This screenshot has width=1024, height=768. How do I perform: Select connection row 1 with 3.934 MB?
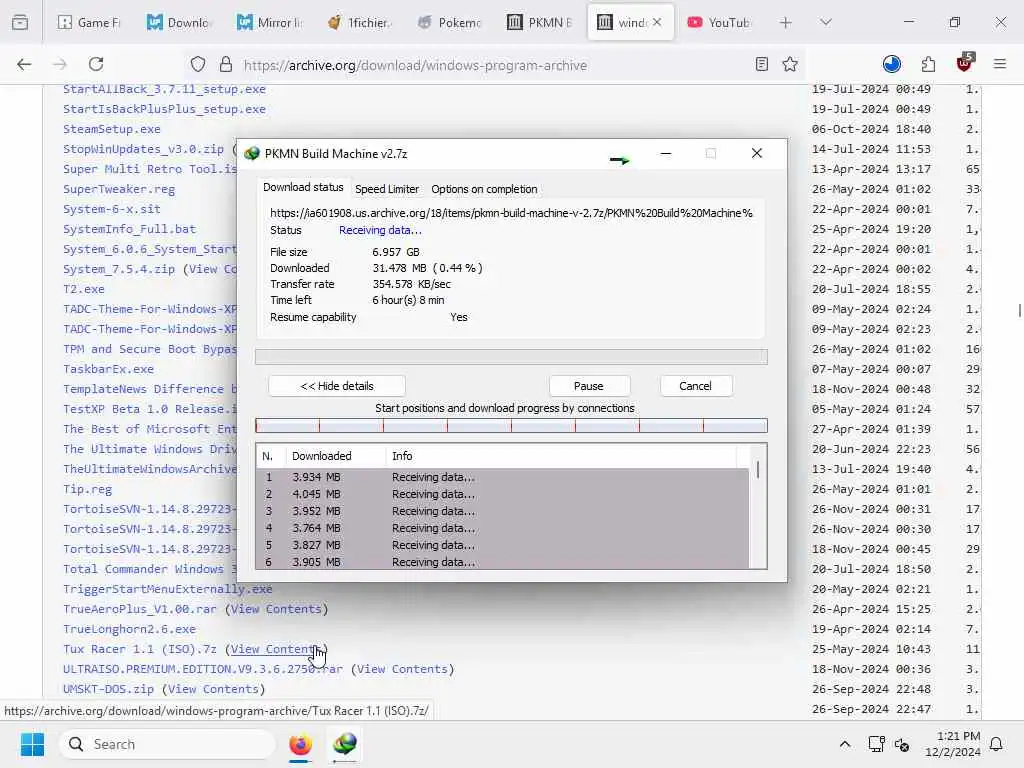502,477
